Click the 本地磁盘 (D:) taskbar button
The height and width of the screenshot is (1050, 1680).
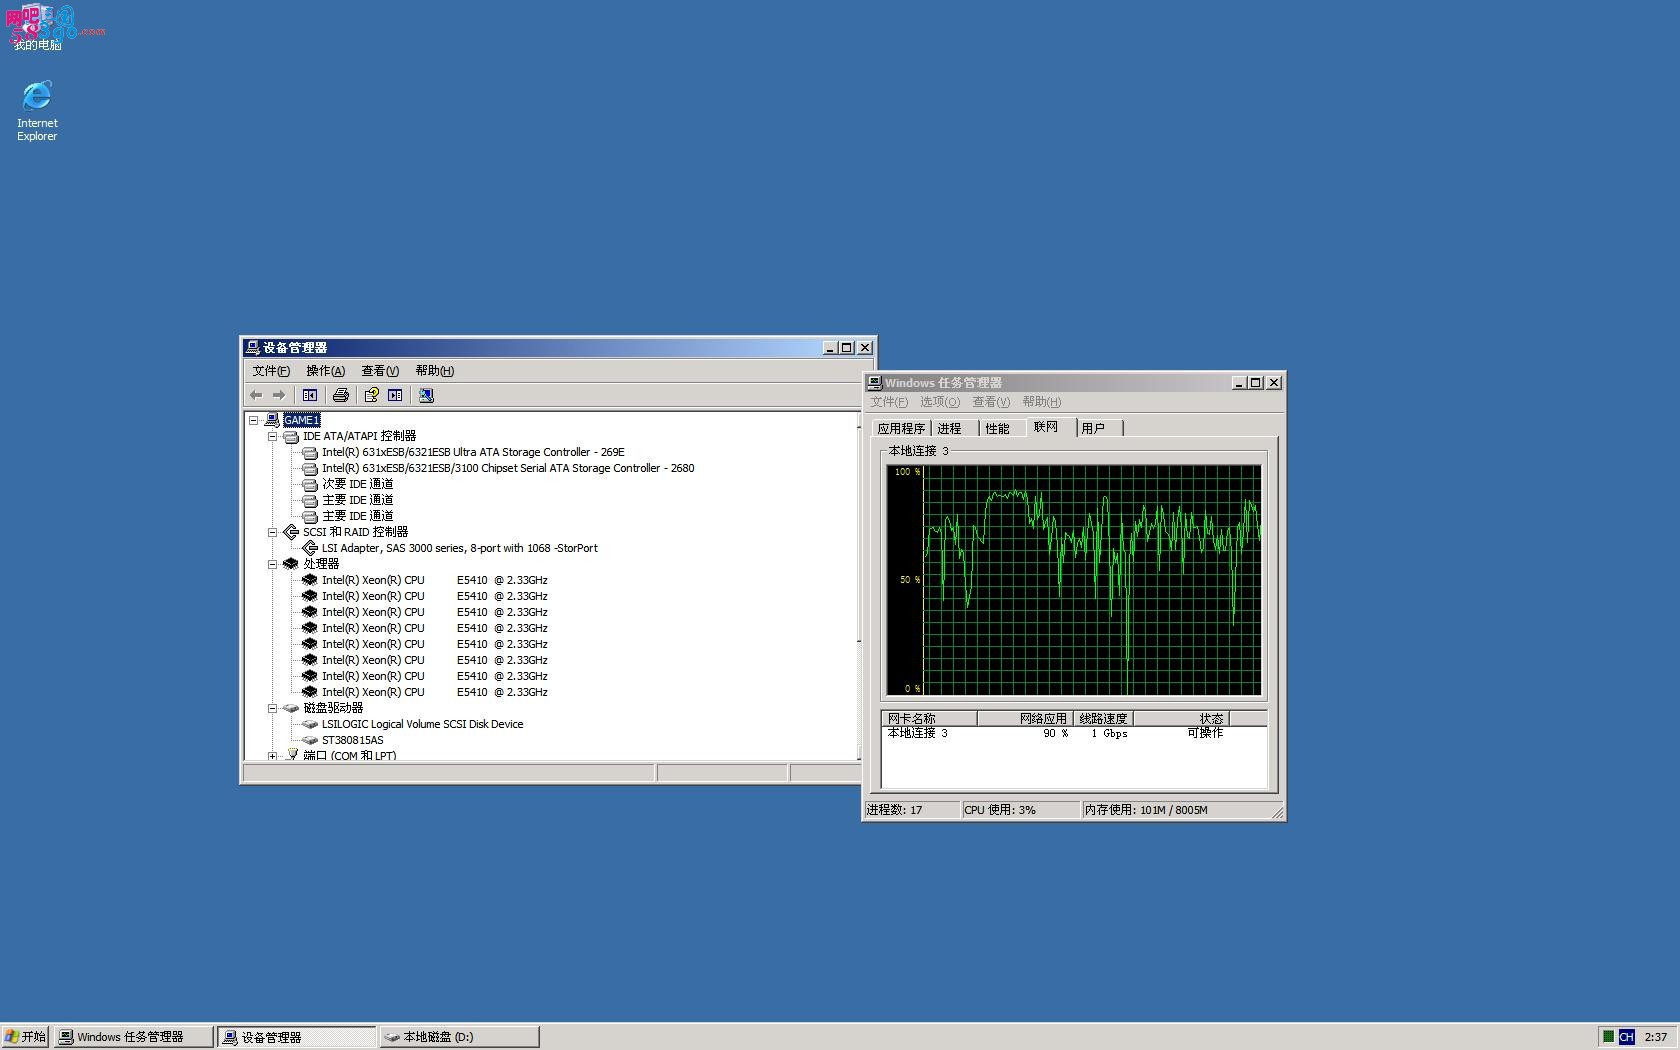tap(459, 1037)
